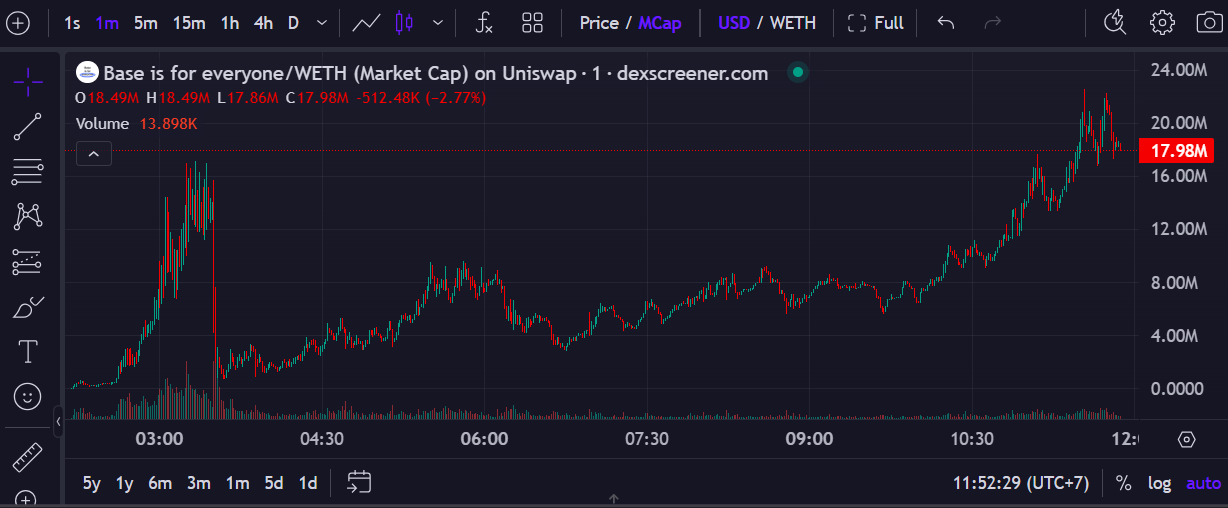The image size is (1228, 508).
Task: Set the range to 1d
Action: 308,483
